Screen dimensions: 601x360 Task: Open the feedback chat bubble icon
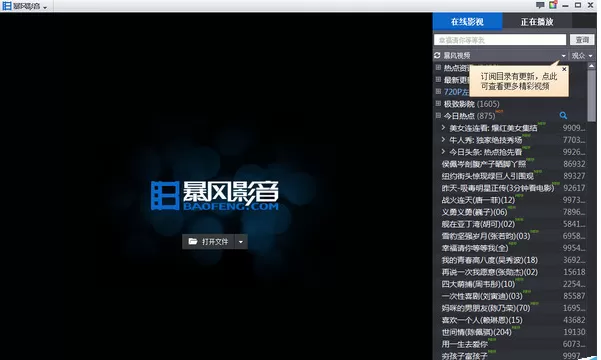click(540, 5)
